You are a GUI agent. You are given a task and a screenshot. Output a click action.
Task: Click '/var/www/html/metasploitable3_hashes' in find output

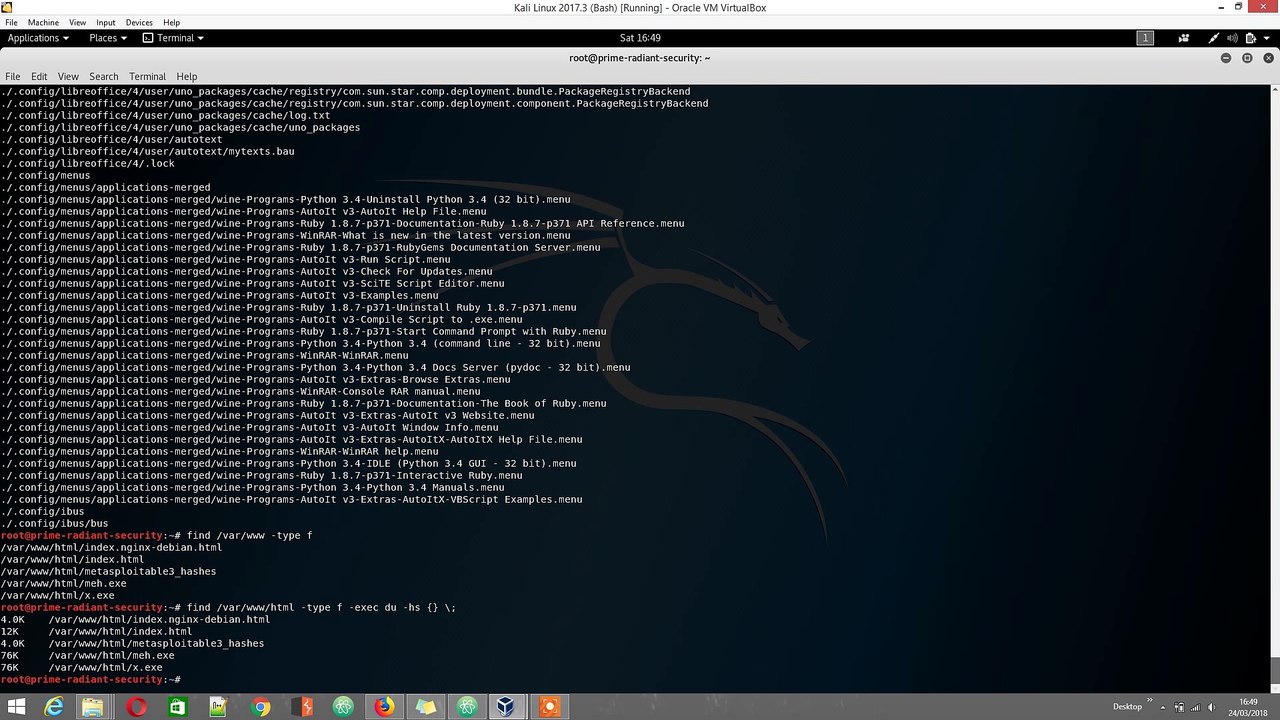coord(108,571)
